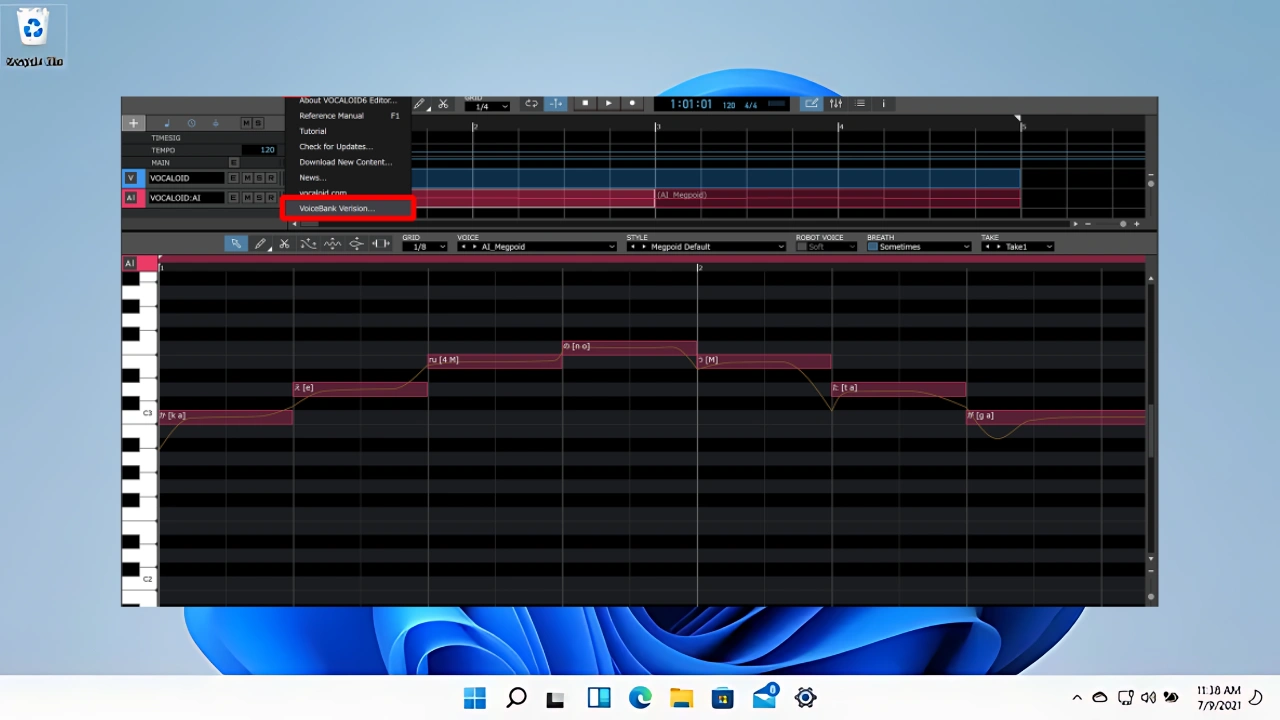Select the scissors tool in piano roll toolbar
Screen dimensions: 1280x720
284,244
